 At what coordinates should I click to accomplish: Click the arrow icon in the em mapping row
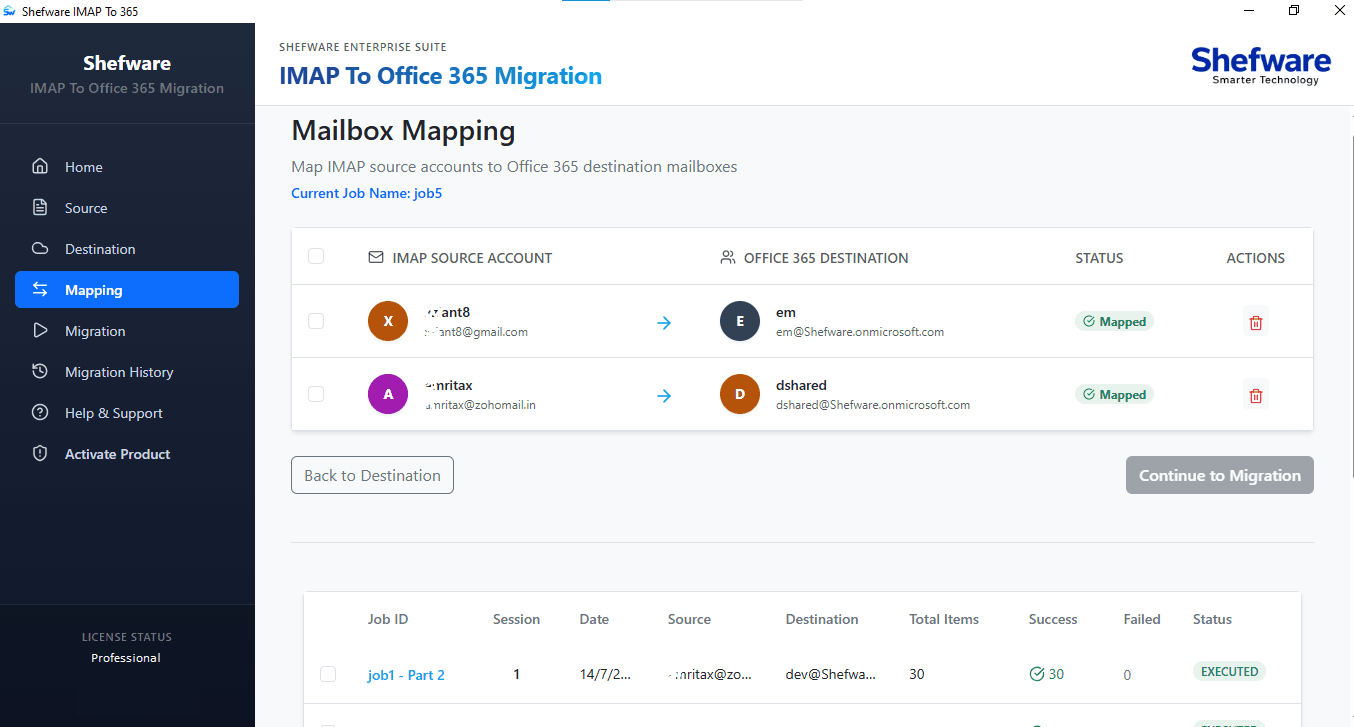pyautogui.click(x=664, y=323)
